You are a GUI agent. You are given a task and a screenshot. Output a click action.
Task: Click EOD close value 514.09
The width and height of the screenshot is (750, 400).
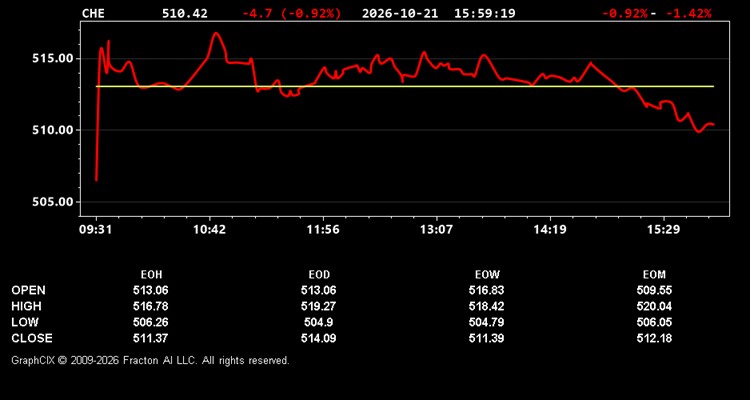(319, 338)
